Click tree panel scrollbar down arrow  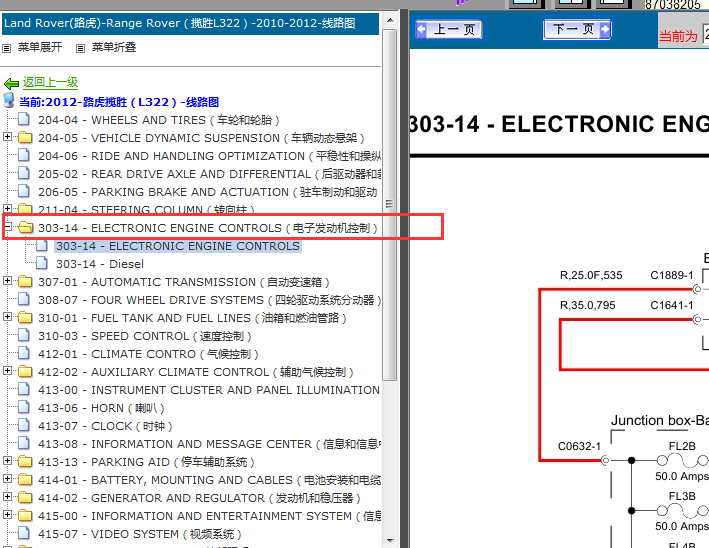[x=390, y=540]
